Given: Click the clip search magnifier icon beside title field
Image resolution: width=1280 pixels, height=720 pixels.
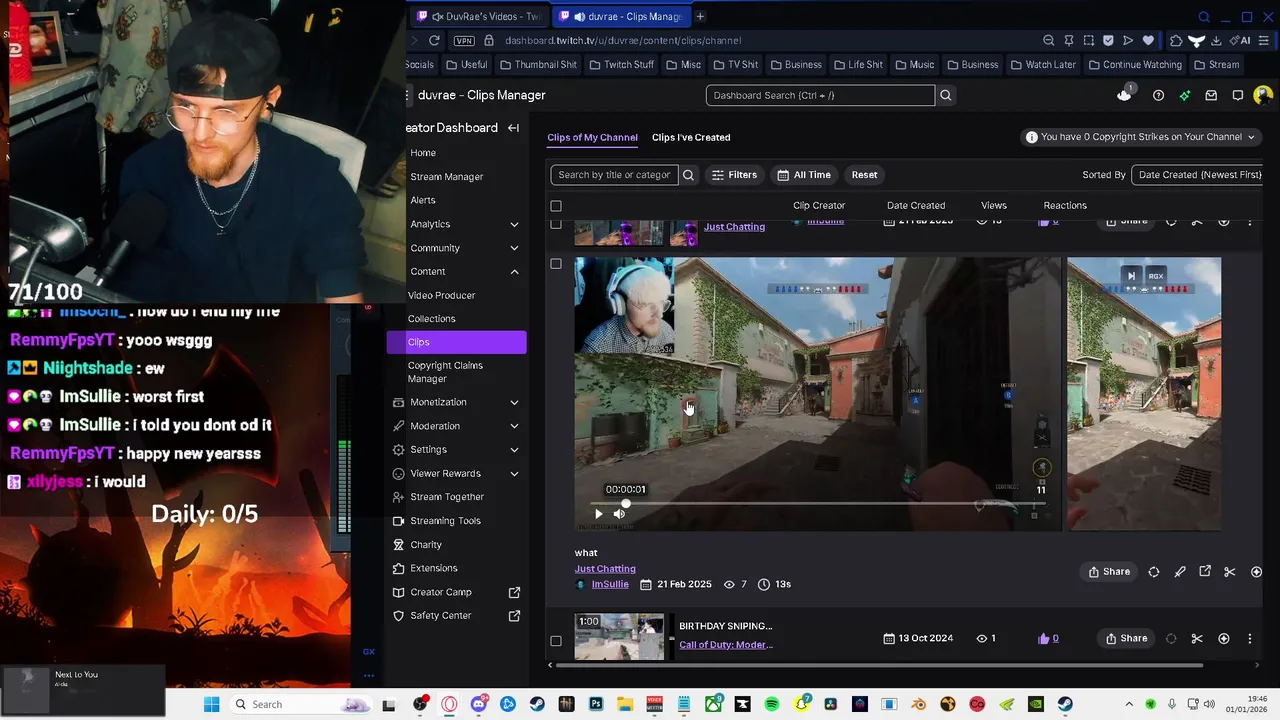Looking at the screenshot, I should point(688,175).
